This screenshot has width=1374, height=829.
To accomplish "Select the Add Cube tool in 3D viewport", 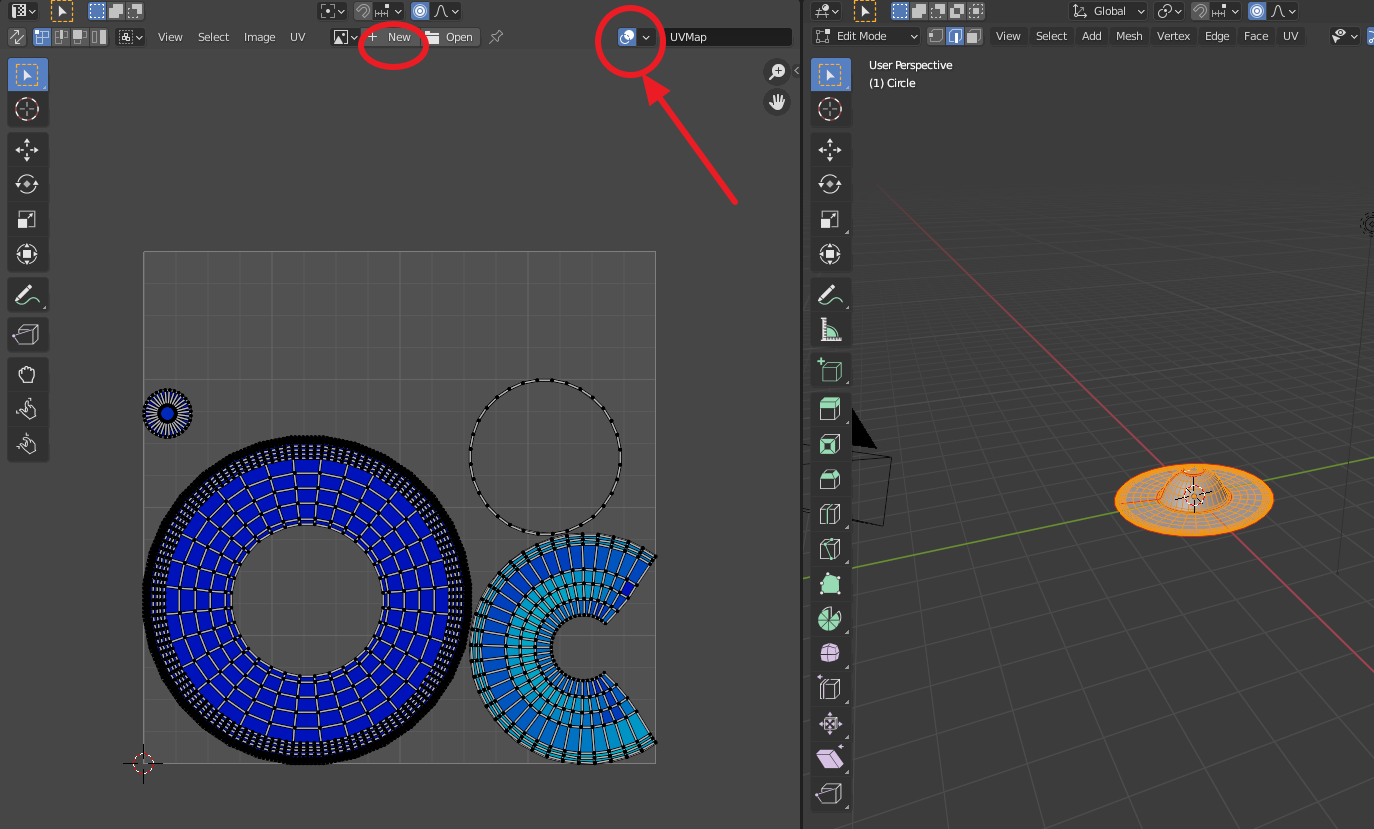I will (x=830, y=370).
